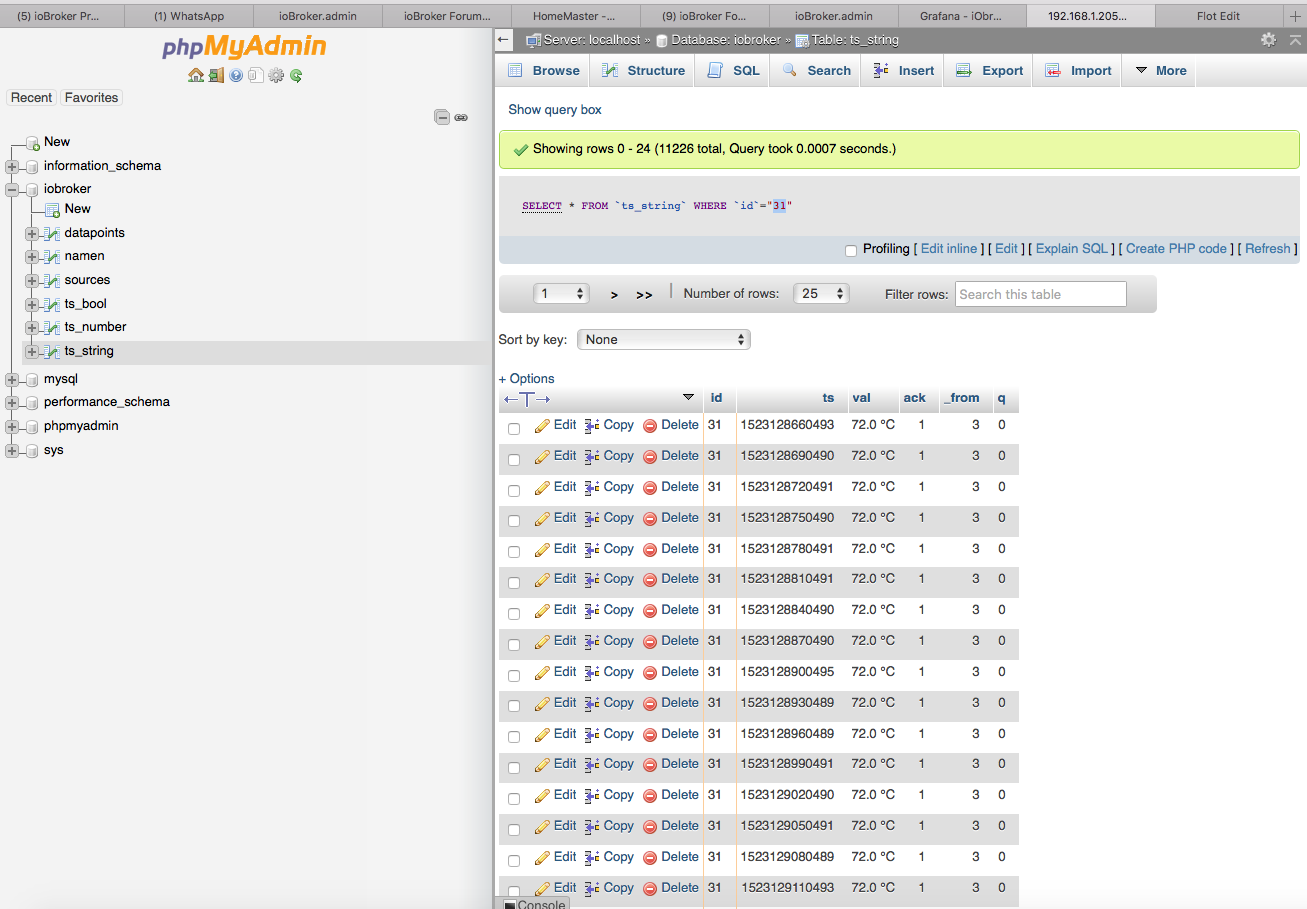The image size is (1307, 909).
Task: Click the Copy icon for row 1523128690490
Action: point(592,456)
